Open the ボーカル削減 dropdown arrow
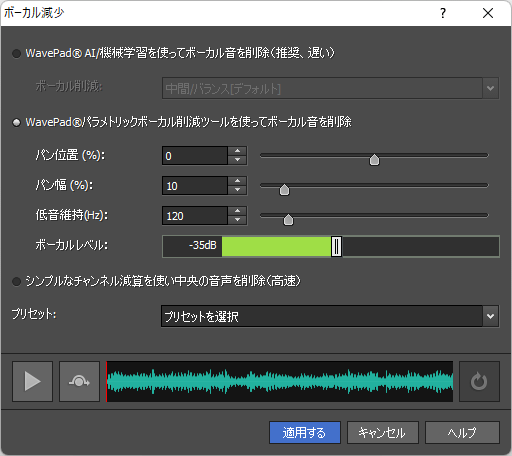The height and width of the screenshot is (456, 512). click(x=490, y=88)
